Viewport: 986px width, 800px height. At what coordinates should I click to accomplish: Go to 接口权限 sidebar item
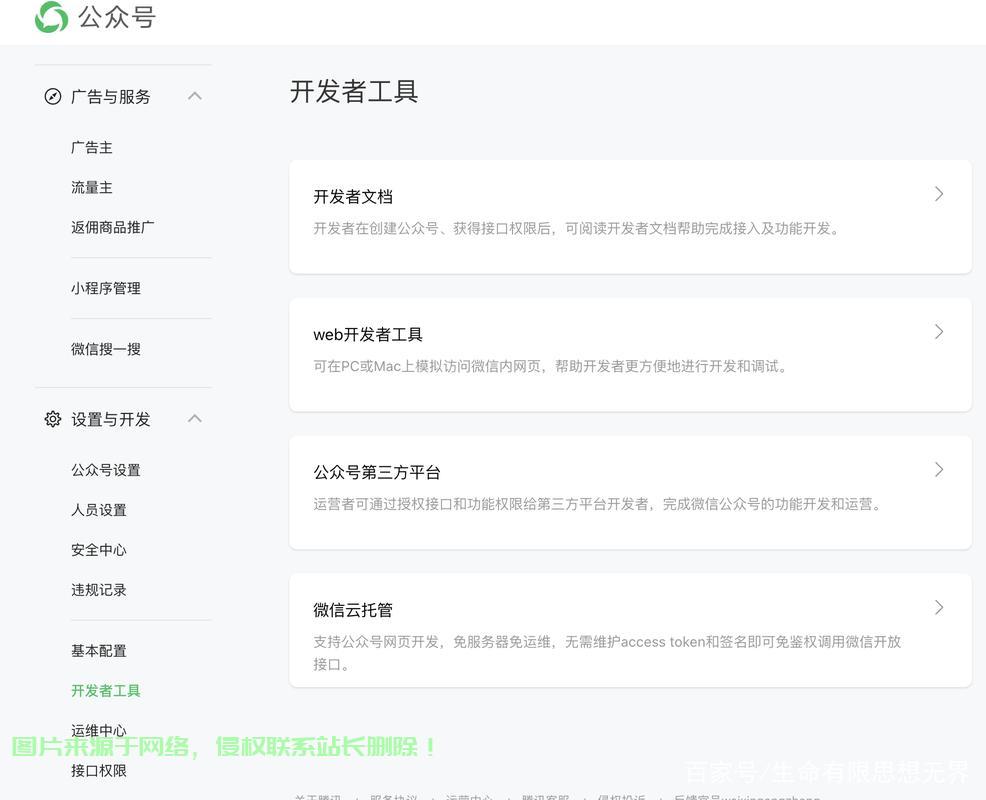99,770
